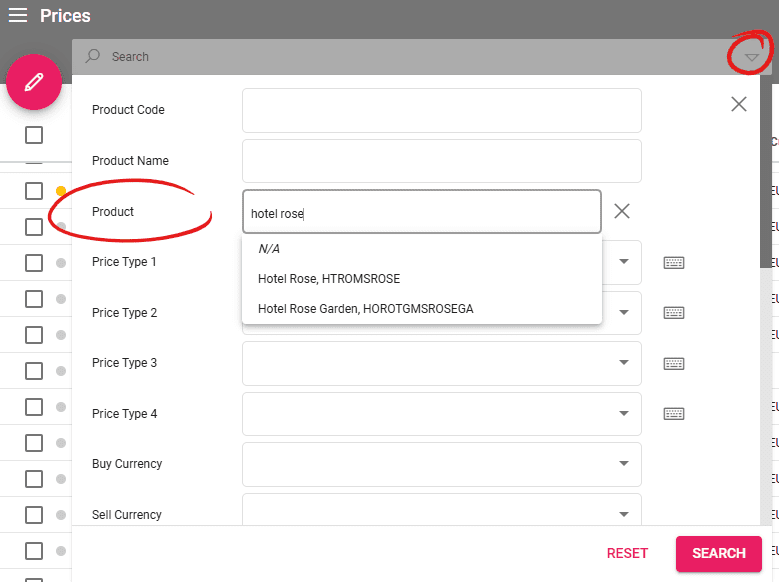780x582 pixels.
Task: Open keyboard icon beside Price Type 4
Action: coord(674,413)
